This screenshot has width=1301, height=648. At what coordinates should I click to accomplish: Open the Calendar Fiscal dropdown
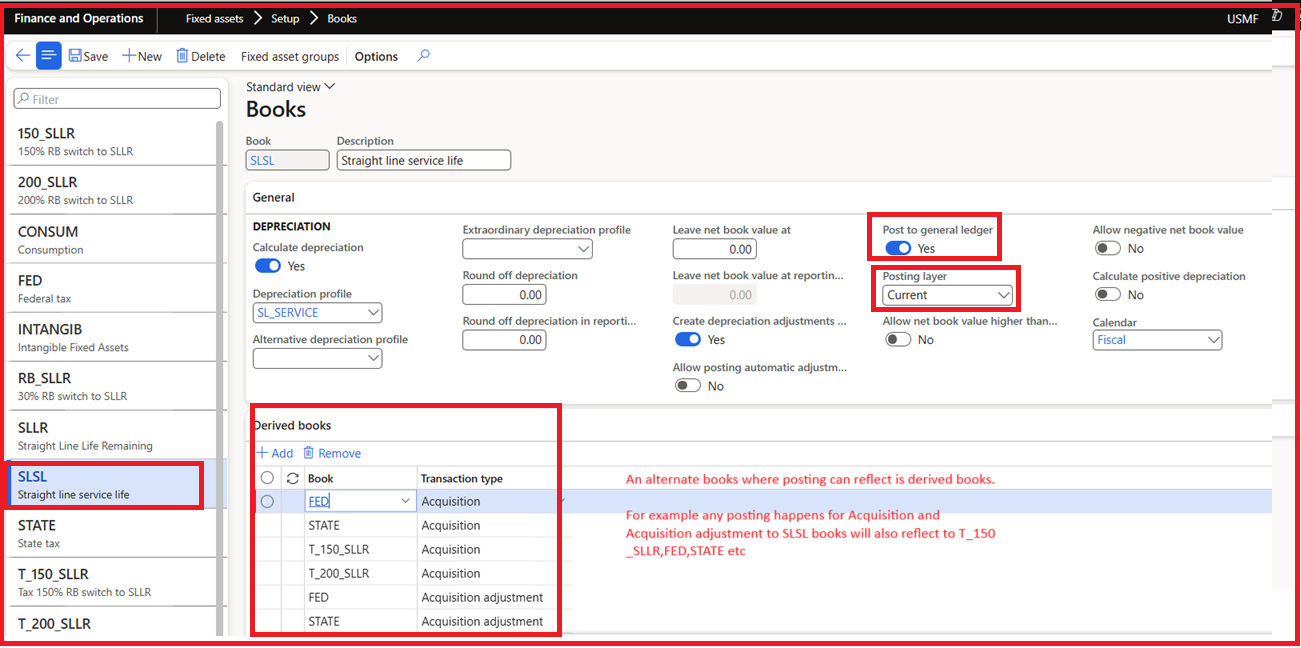[x=1213, y=340]
